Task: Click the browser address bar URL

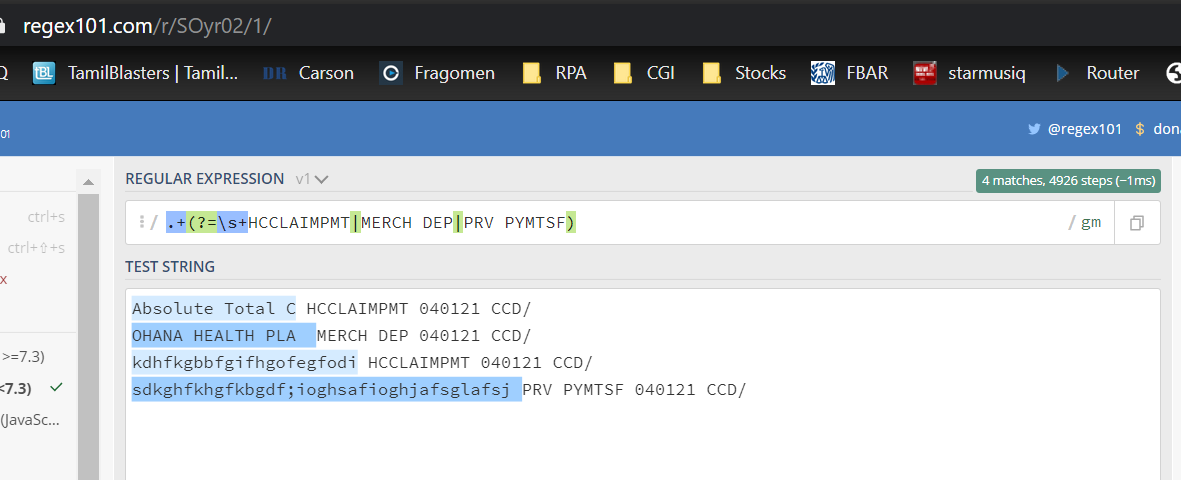Action: (x=147, y=25)
